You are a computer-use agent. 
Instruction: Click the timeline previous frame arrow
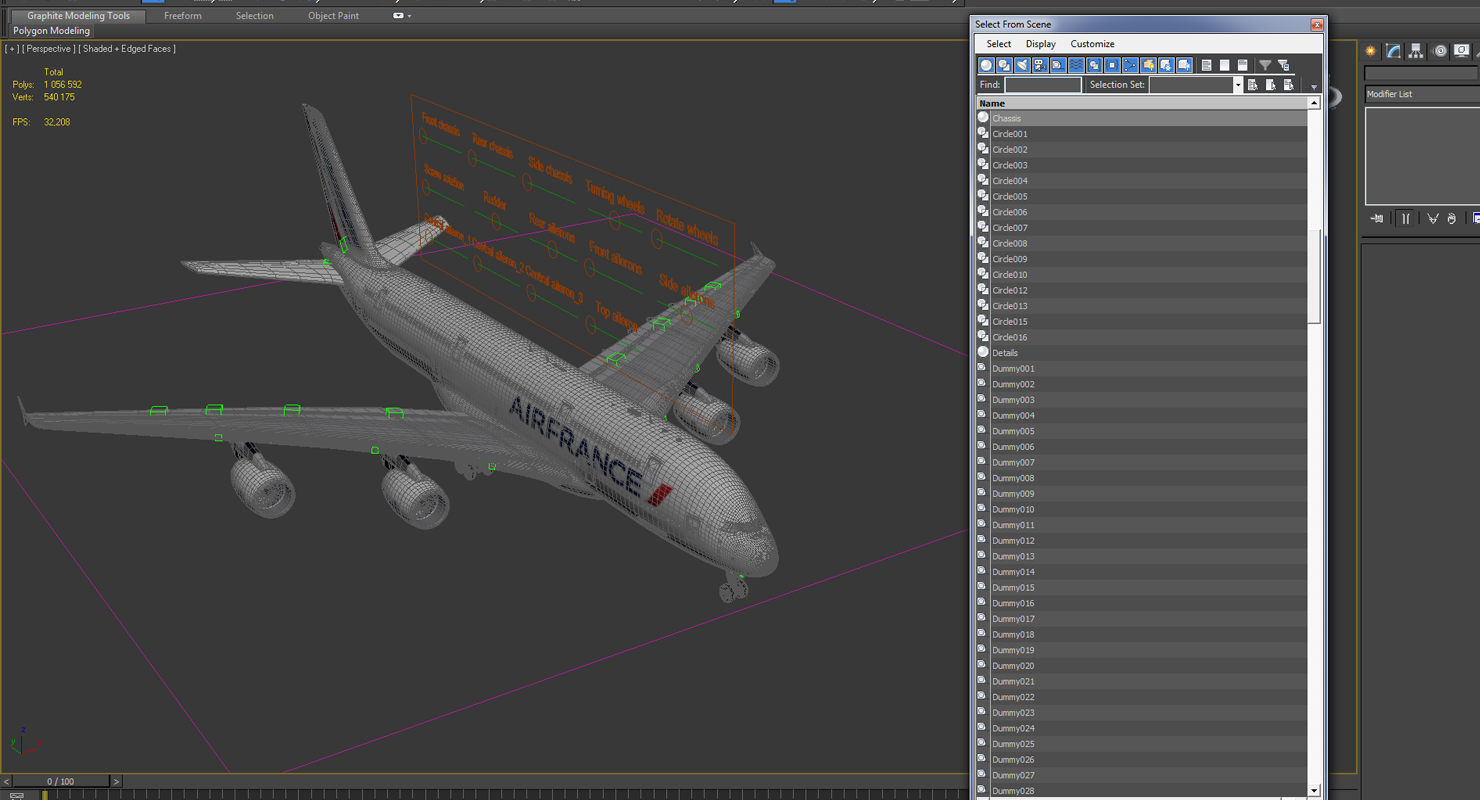6,781
